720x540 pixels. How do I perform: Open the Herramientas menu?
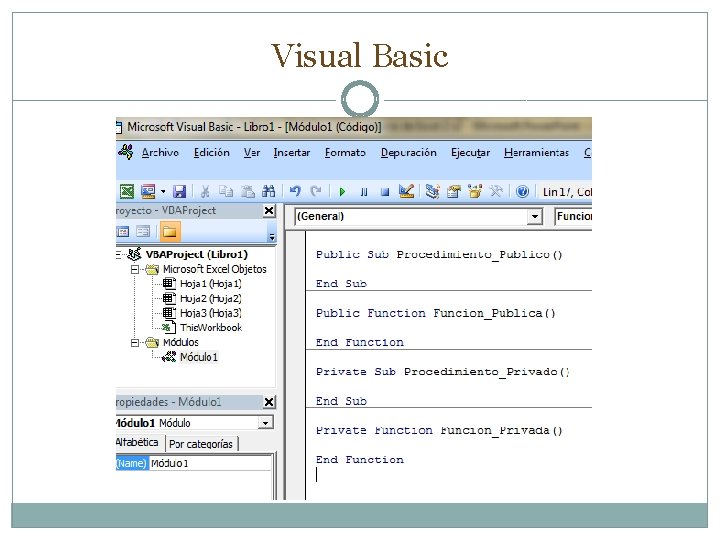tap(536, 152)
